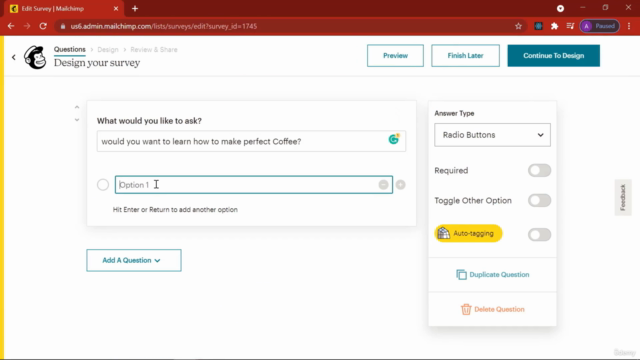Turn on the Auto-tagging switch
The image size is (640, 360).
click(x=539, y=235)
